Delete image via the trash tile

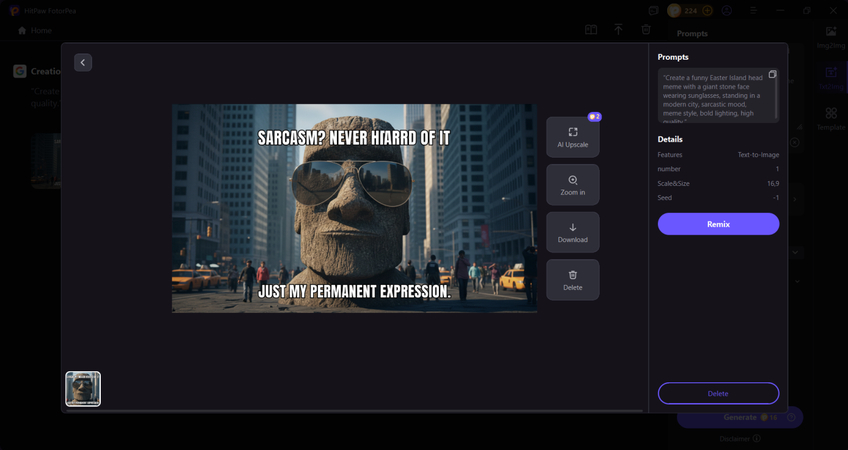pyautogui.click(x=573, y=280)
